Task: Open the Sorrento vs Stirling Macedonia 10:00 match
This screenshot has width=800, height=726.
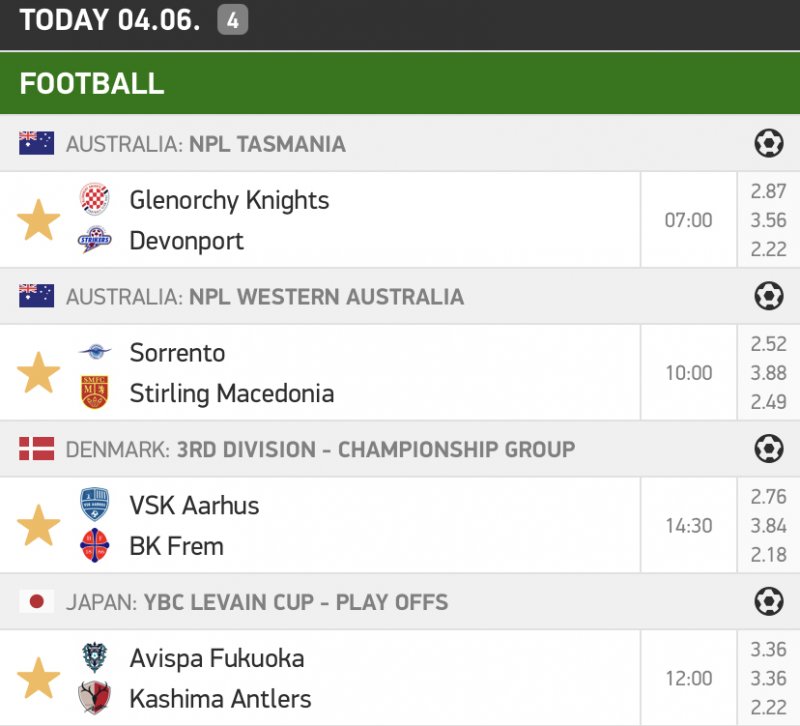Action: point(688,373)
